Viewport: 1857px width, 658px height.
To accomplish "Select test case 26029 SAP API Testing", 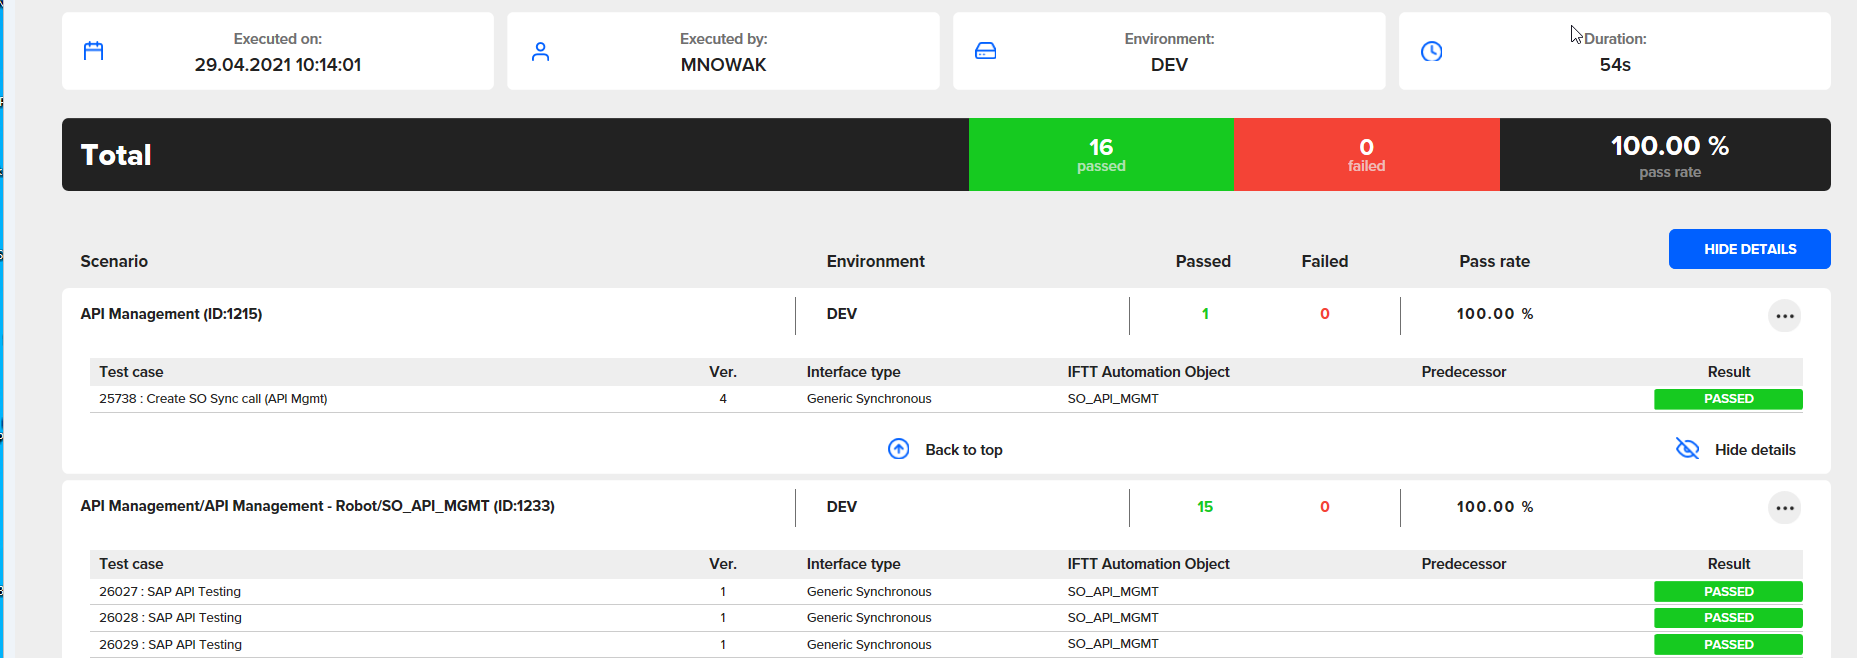I will pos(170,645).
